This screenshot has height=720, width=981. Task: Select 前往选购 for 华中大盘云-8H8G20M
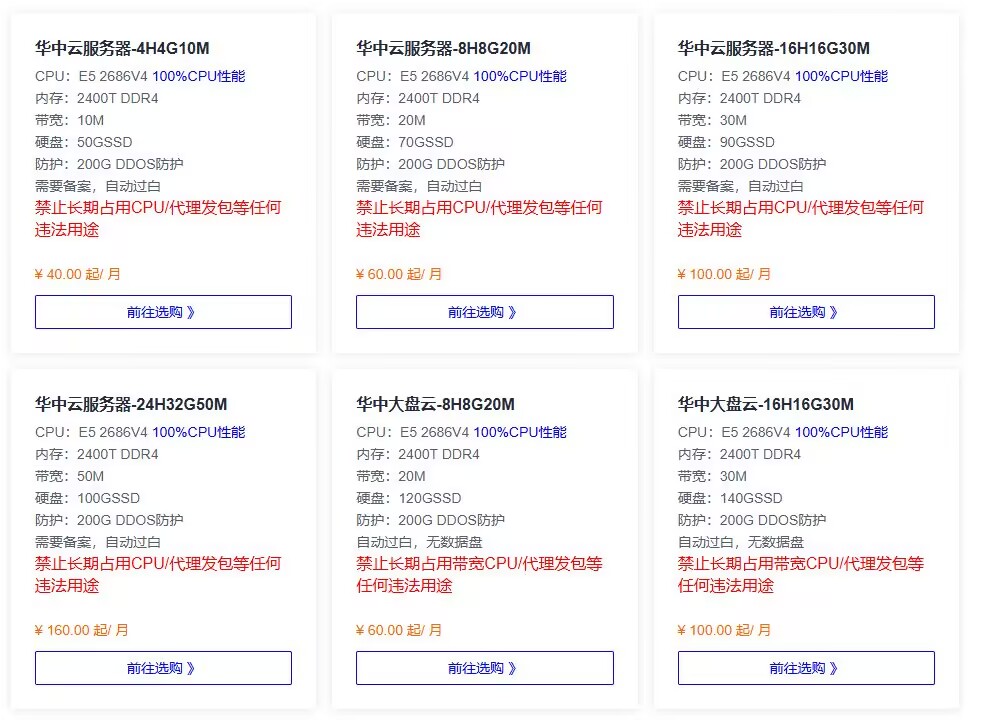point(484,668)
